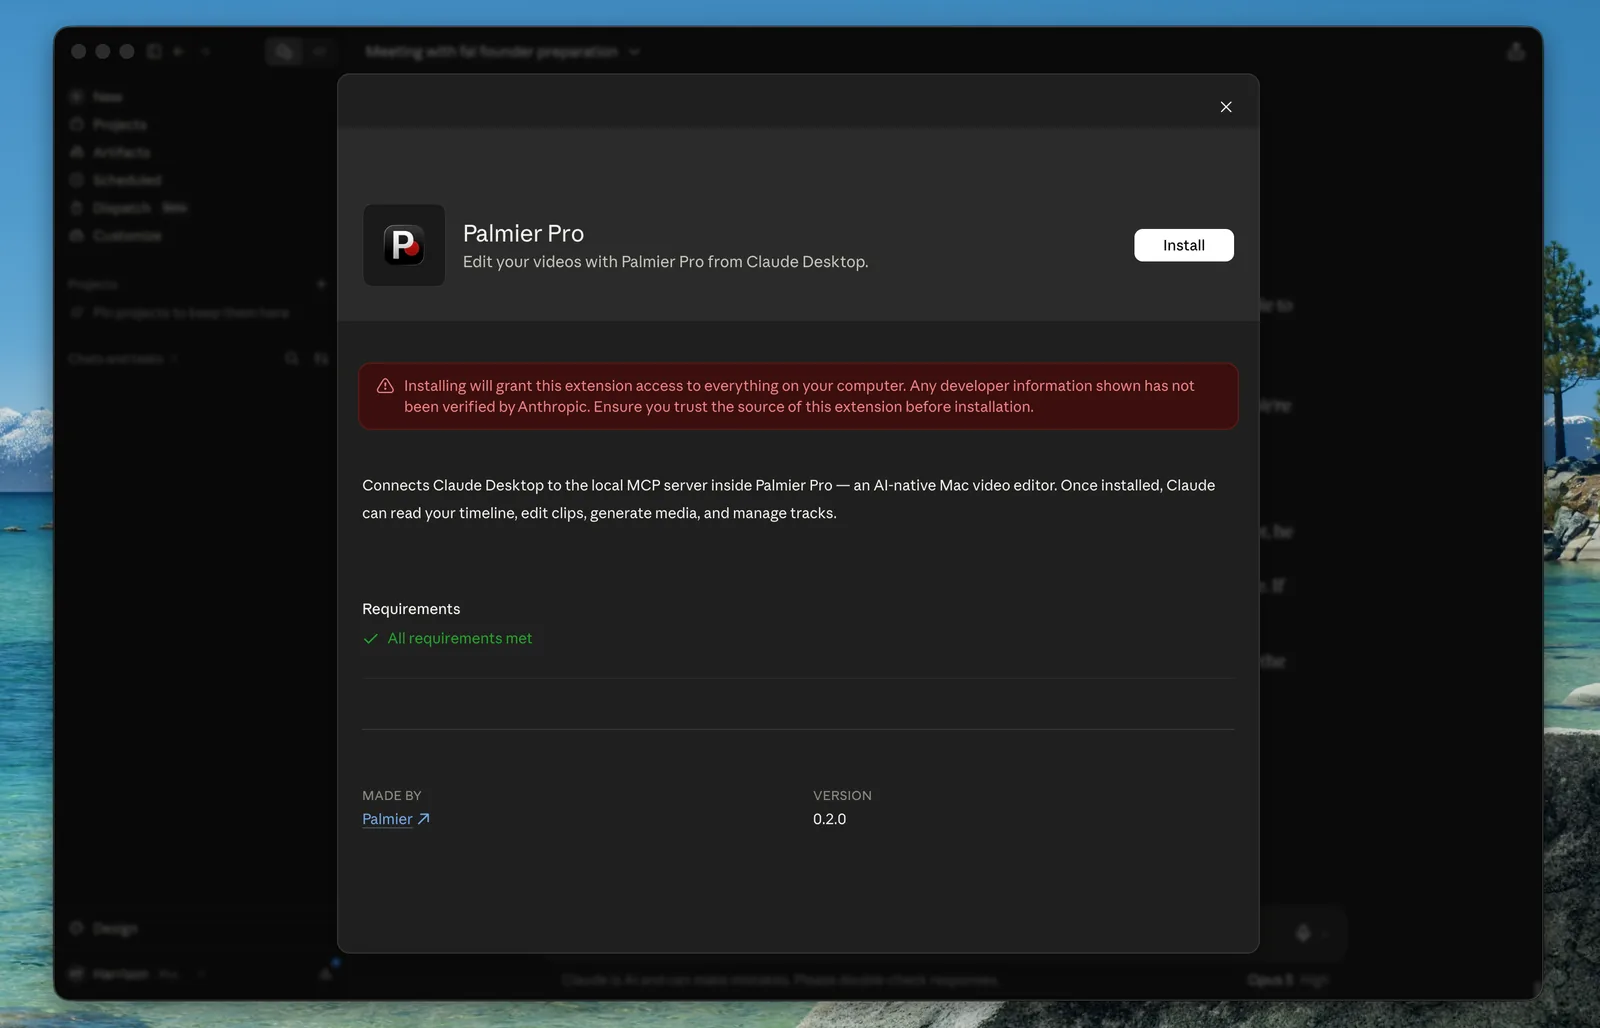Click the share icon at top right of Claude window

click(x=1516, y=51)
